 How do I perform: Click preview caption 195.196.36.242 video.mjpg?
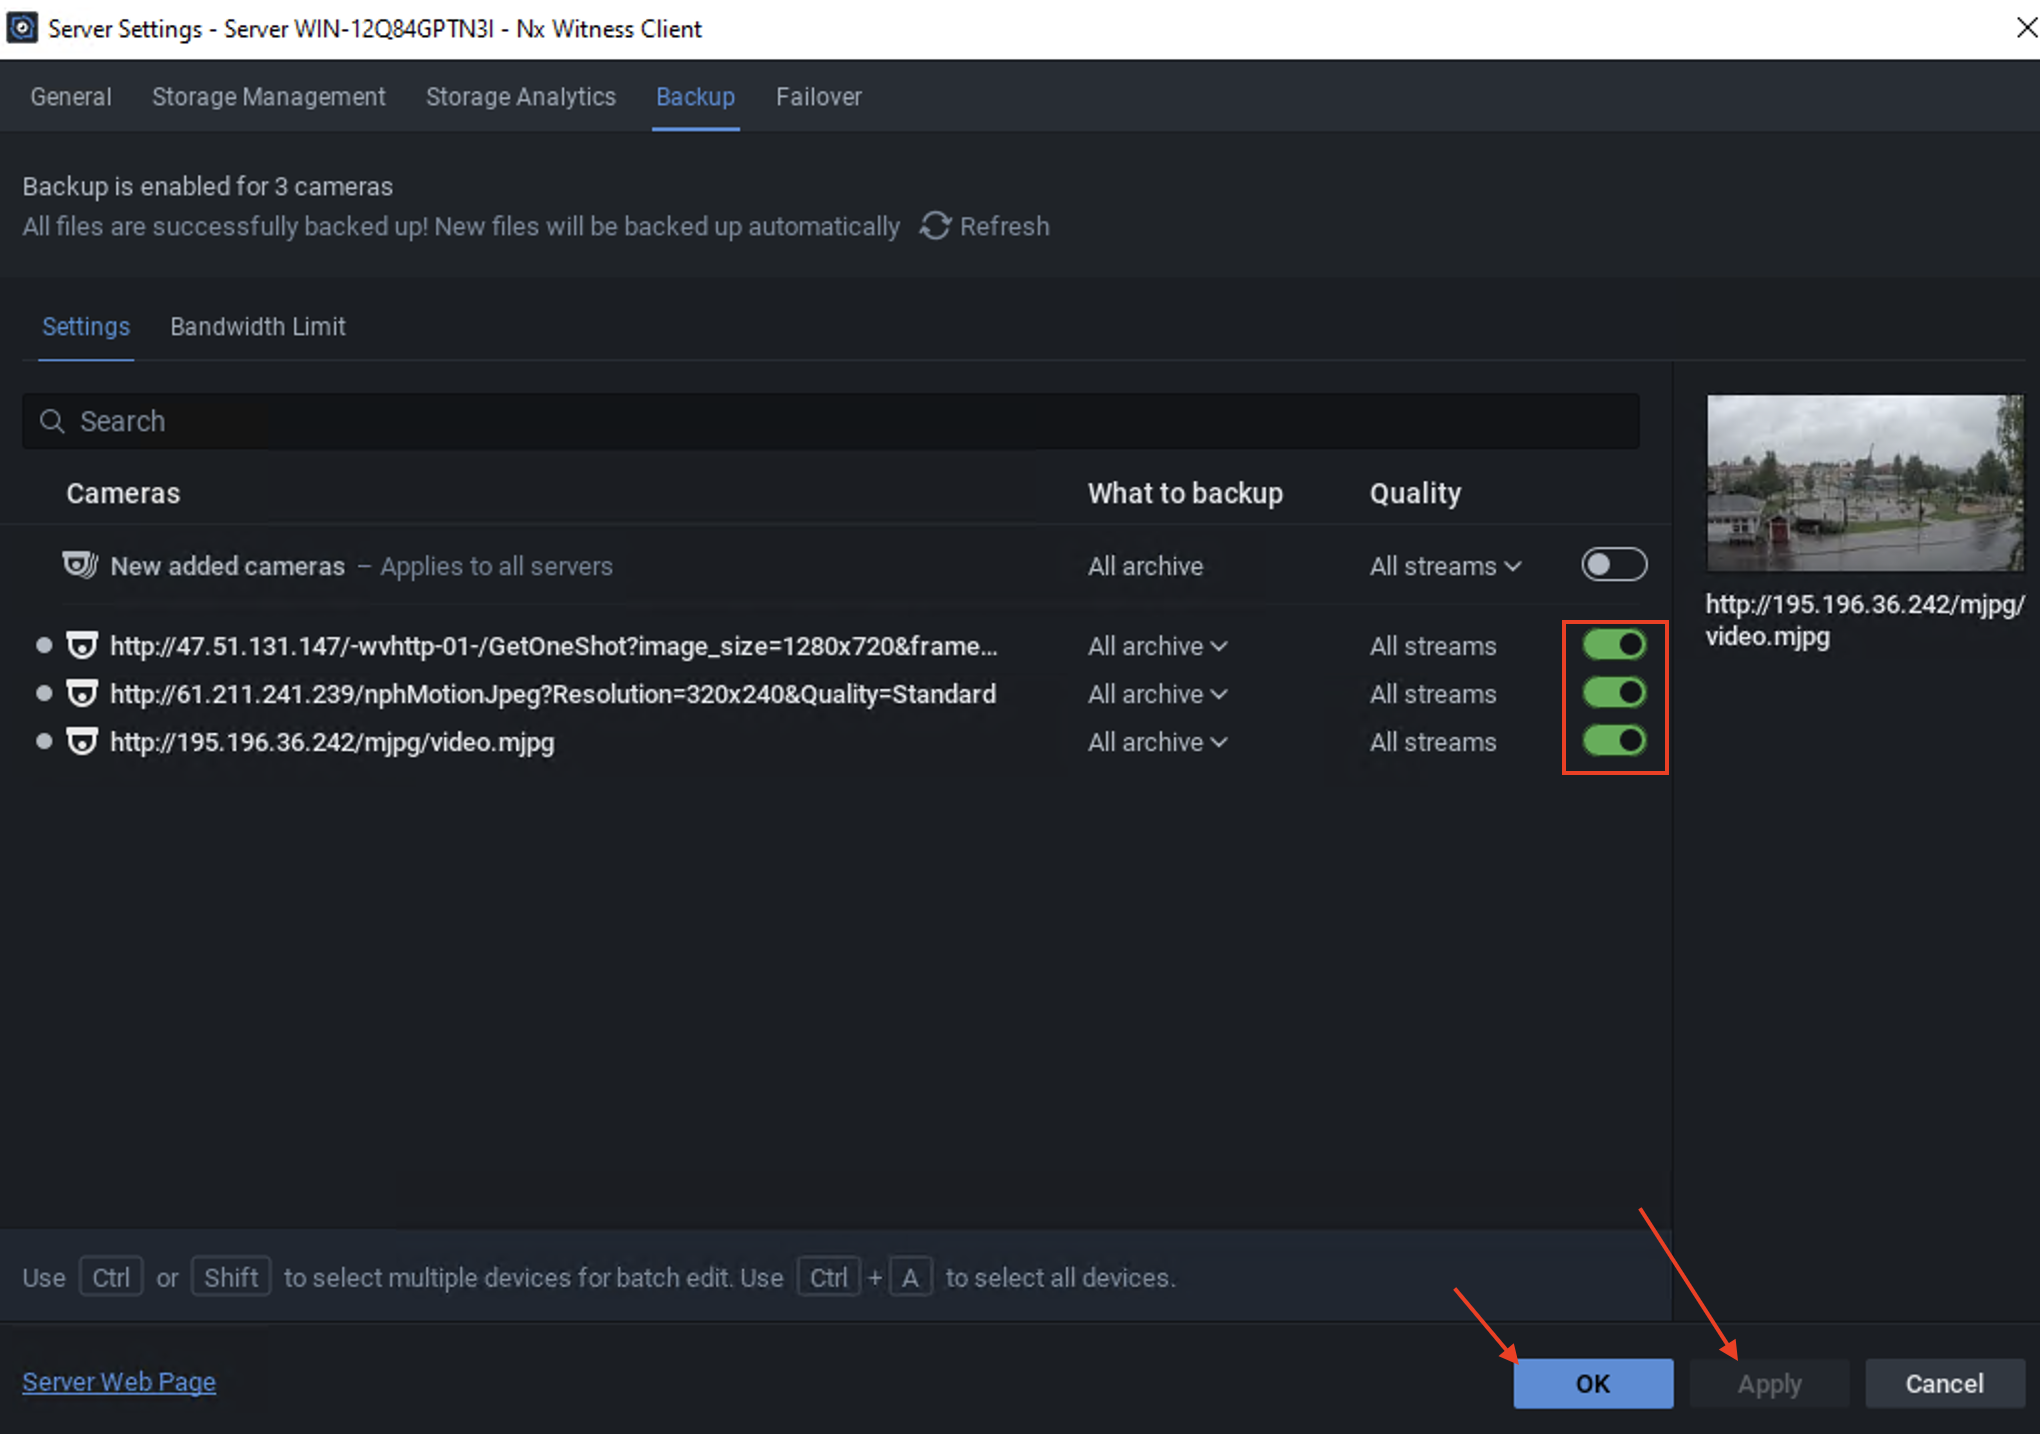[x=1864, y=620]
